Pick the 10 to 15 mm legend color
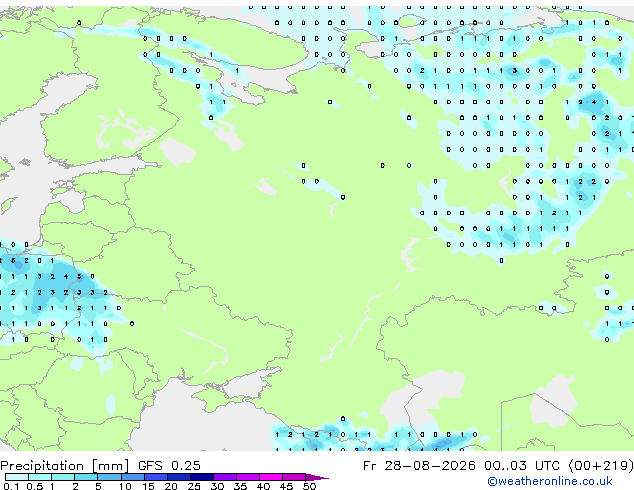Screen dimensions: 634x490 [x=132, y=477]
